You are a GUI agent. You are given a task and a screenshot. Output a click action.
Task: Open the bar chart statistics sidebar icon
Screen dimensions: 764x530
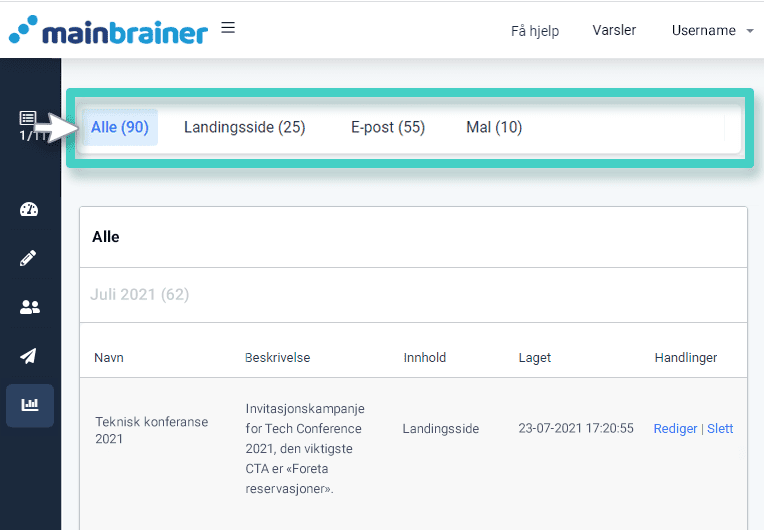[30, 405]
